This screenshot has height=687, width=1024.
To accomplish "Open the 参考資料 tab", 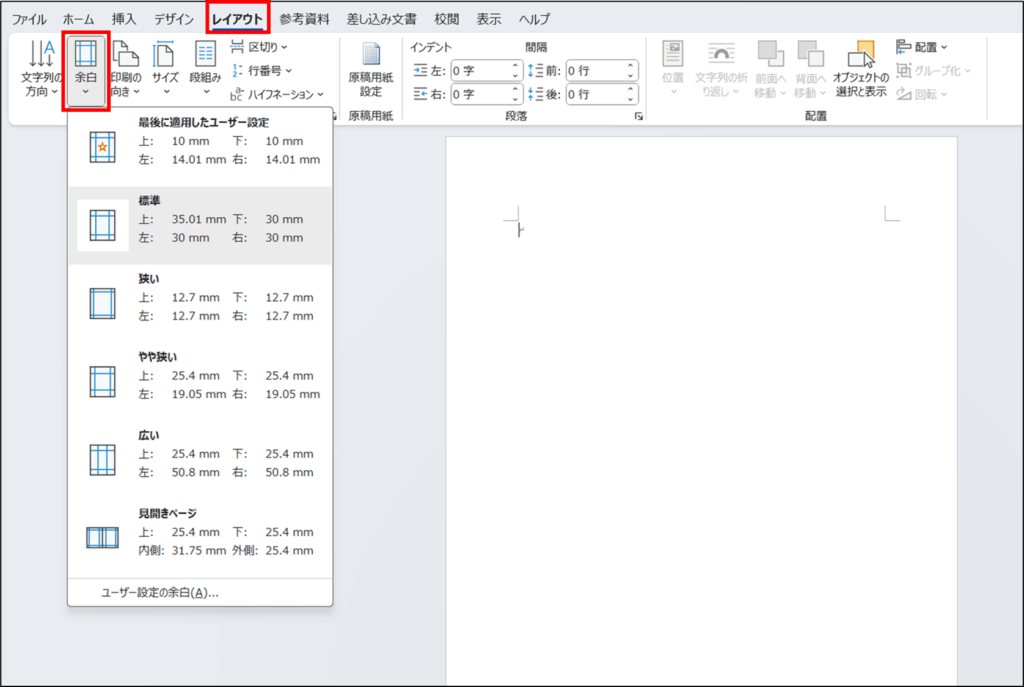I will click(304, 19).
